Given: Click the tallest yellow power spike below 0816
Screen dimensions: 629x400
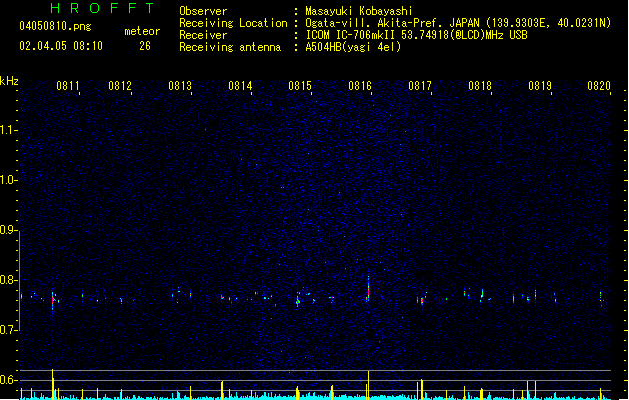Looking at the screenshot, I should pyautogui.click(x=368, y=385).
